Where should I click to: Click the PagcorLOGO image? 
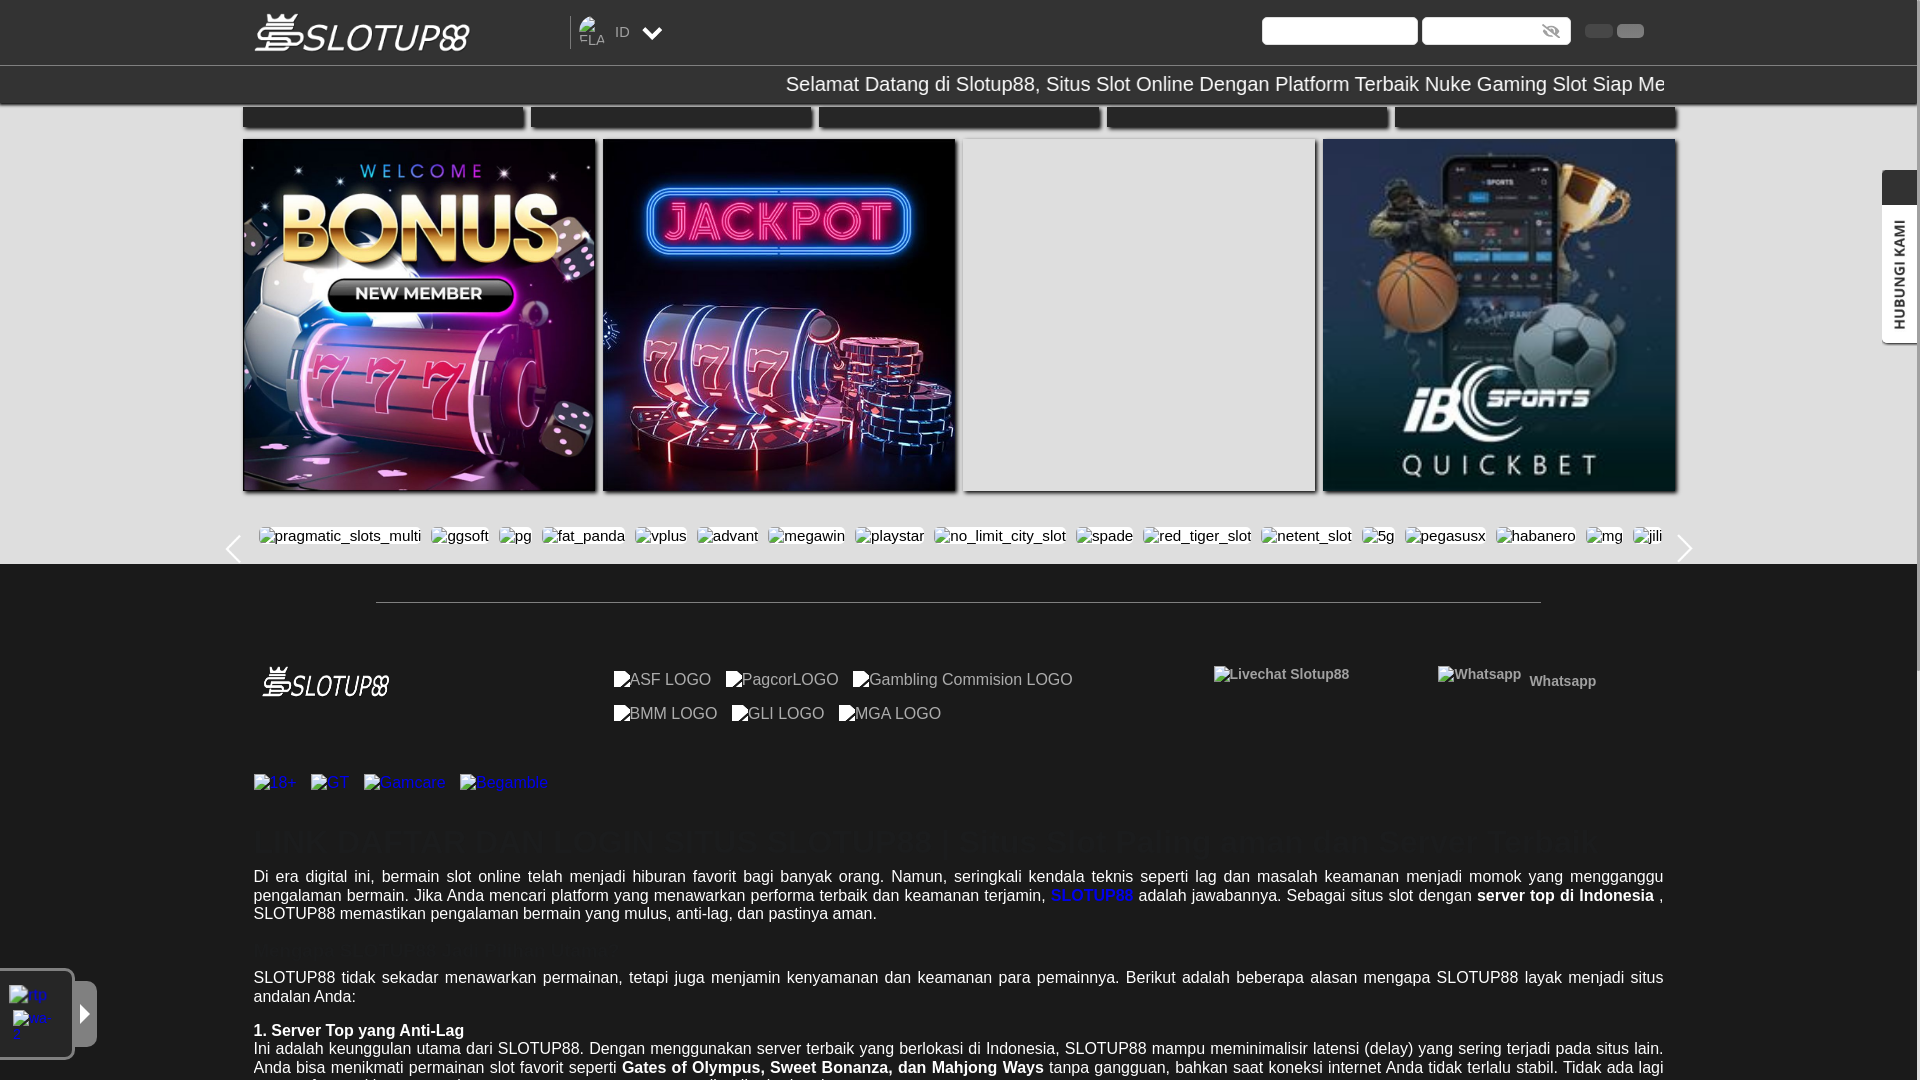click(782, 680)
